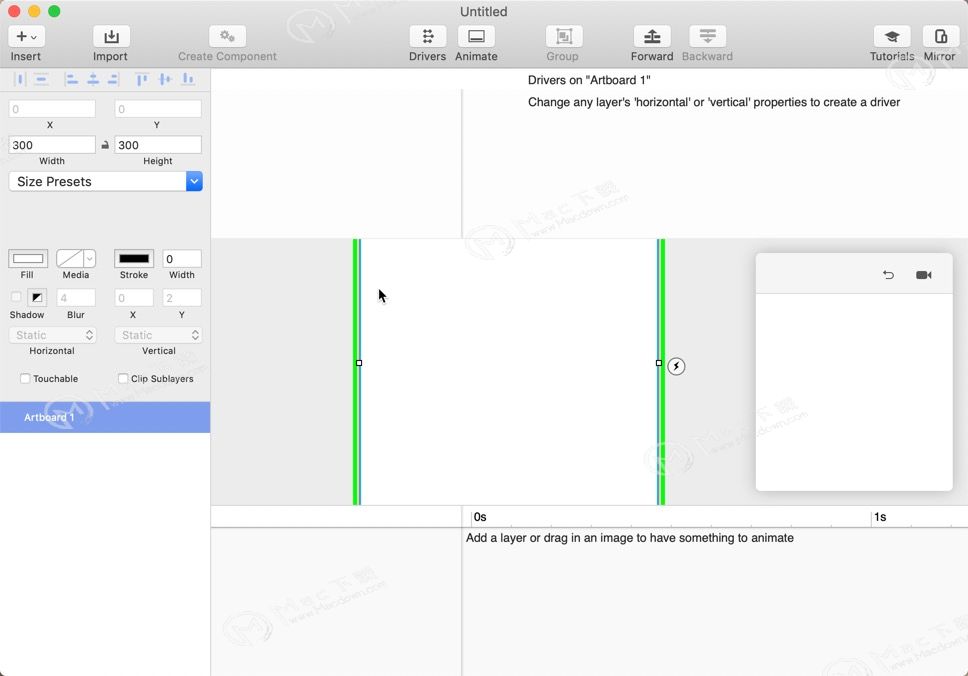Open the Vertical Static dropdown

158,335
